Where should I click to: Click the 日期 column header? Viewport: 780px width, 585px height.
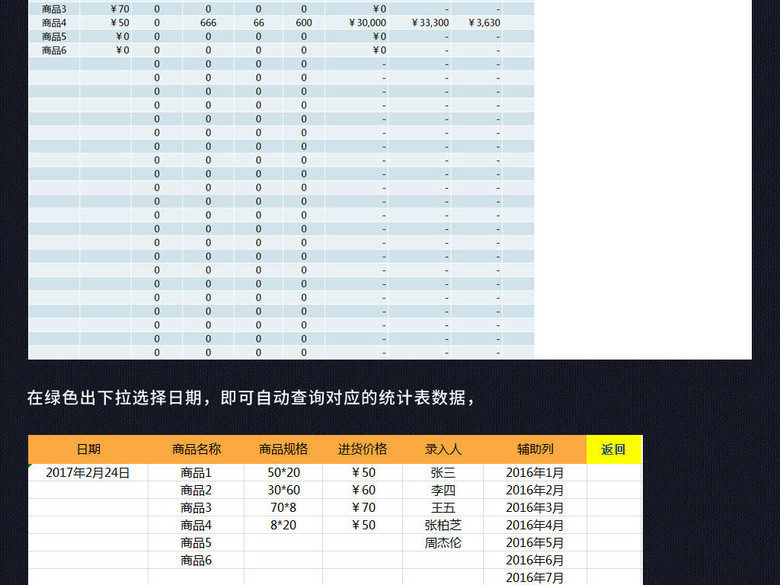coord(89,450)
